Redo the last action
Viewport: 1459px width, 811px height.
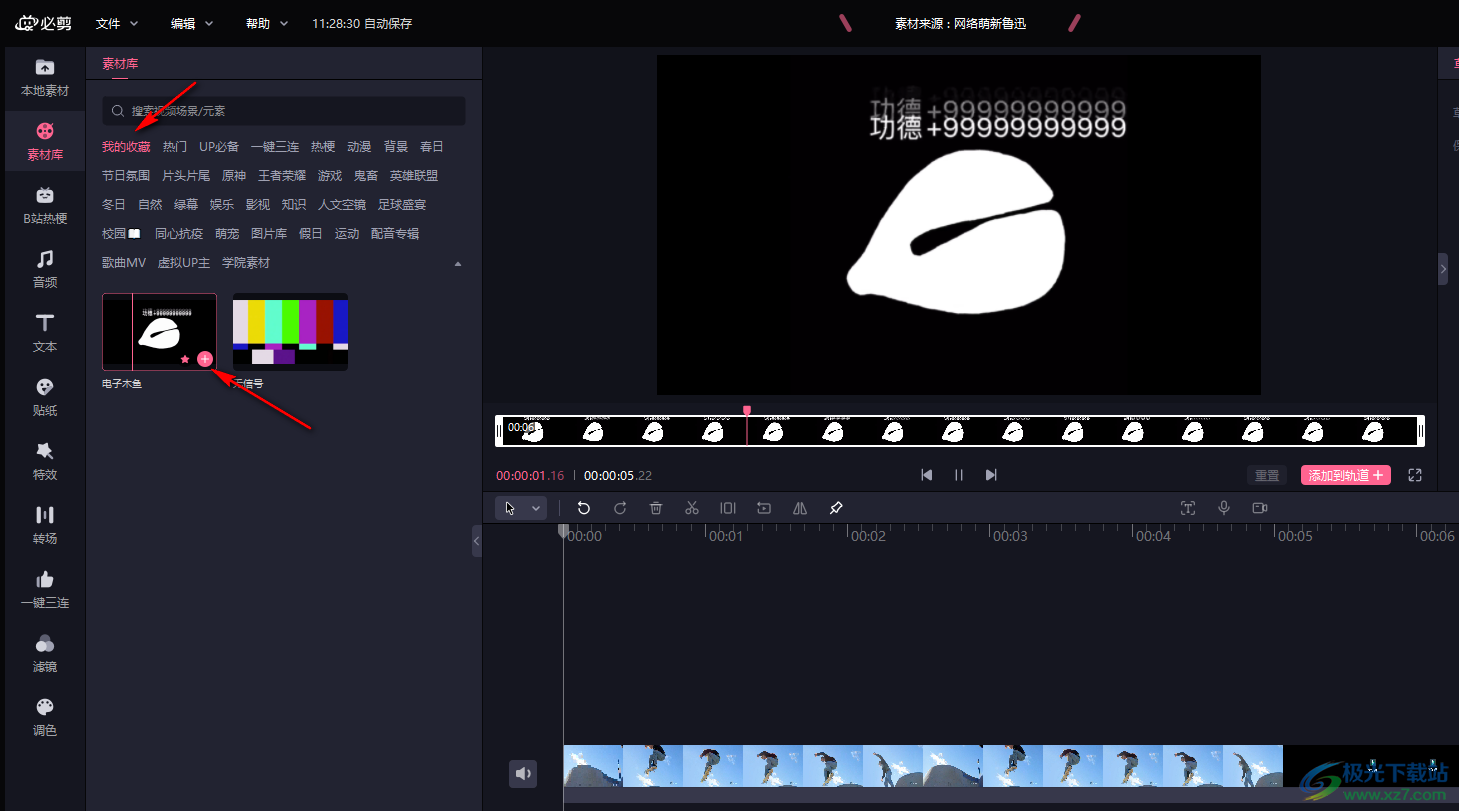tap(620, 508)
